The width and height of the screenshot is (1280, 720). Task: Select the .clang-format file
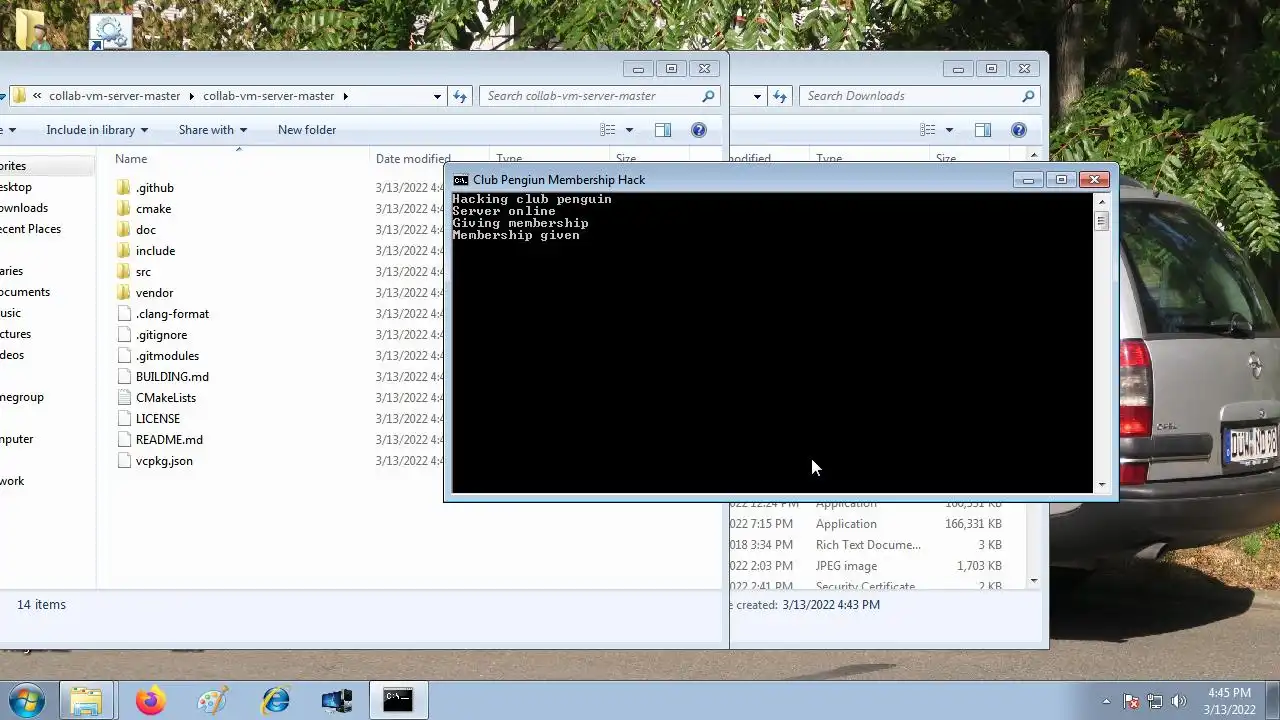tap(172, 314)
